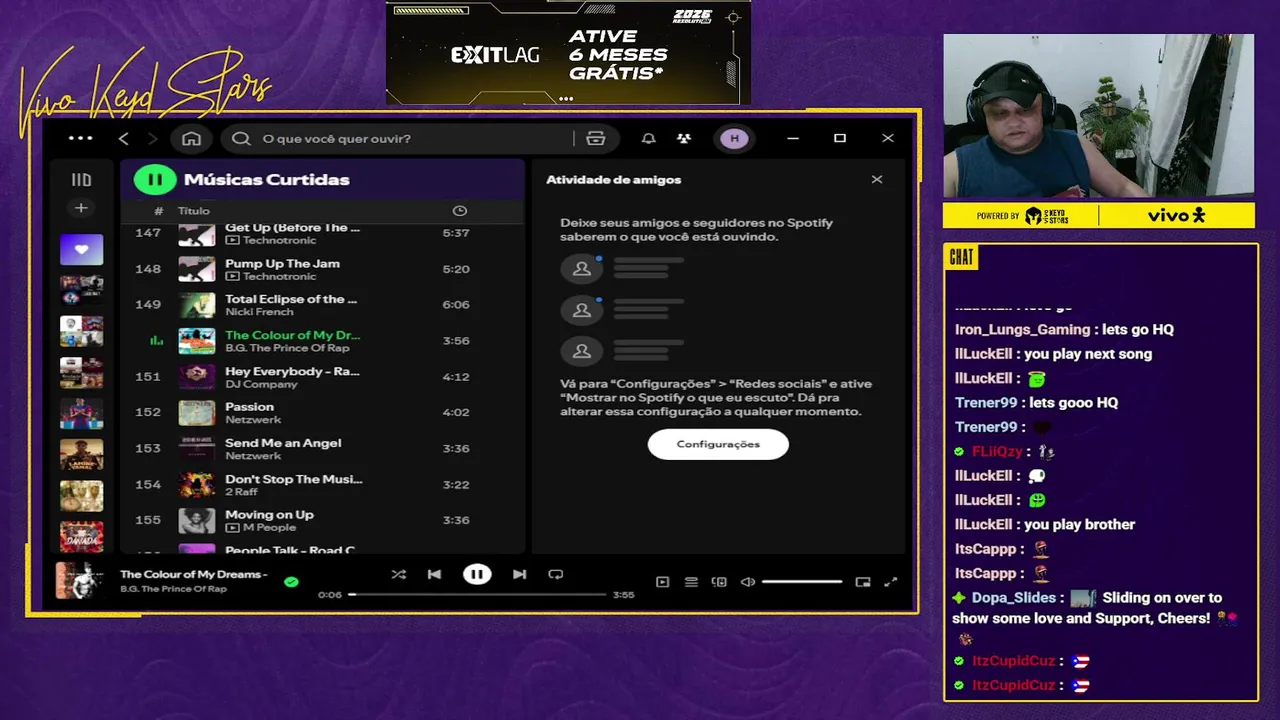Image resolution: width=1280 pixels, height=720 pixels.
Task: Pause playback using the green button by Músicas Curtidas
Action: [x=155, y=180]
